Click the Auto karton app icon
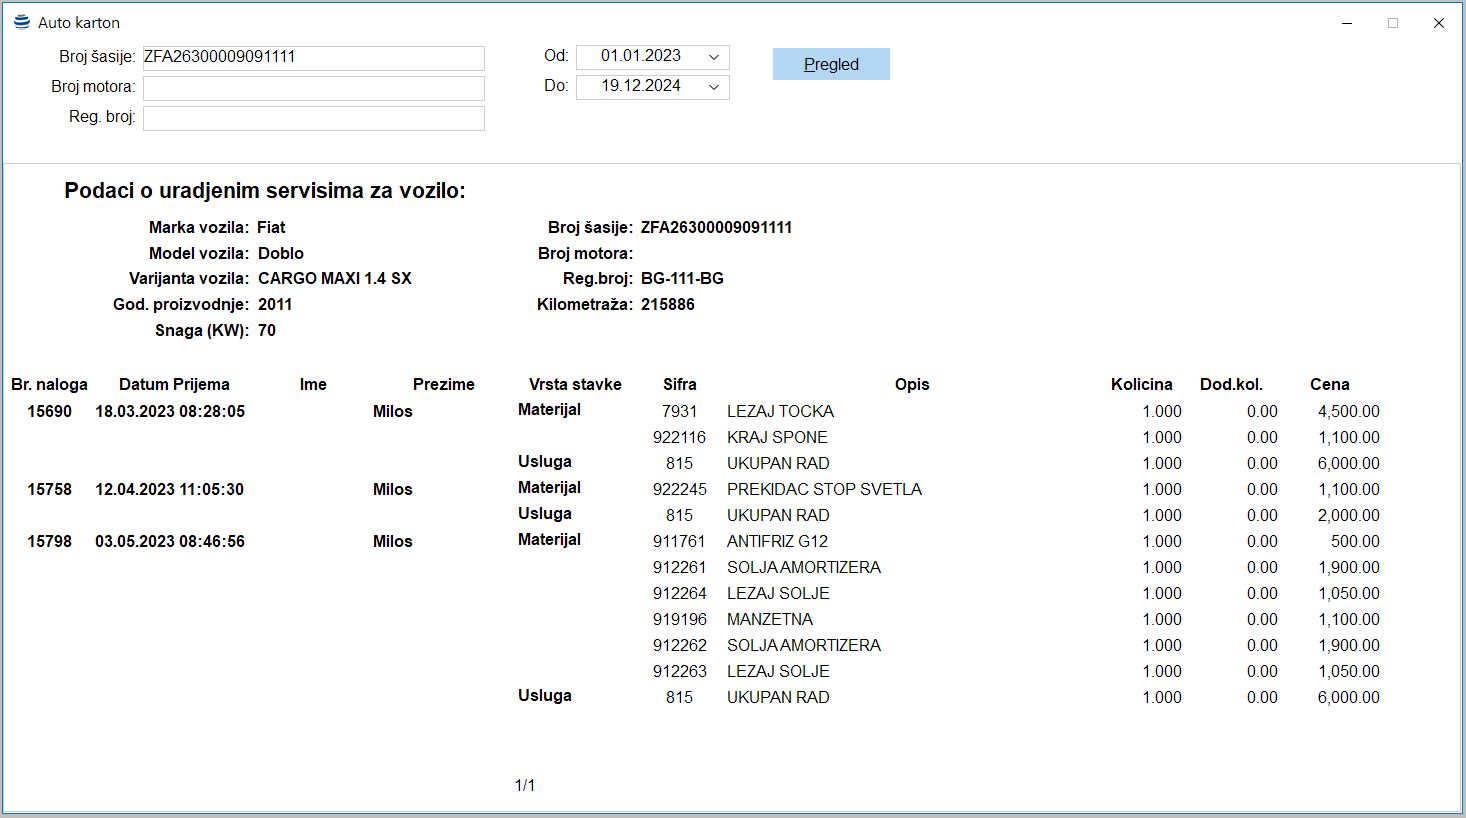Image resolution: width=1466 pixels, height=818 pixels. coord(22,22)
